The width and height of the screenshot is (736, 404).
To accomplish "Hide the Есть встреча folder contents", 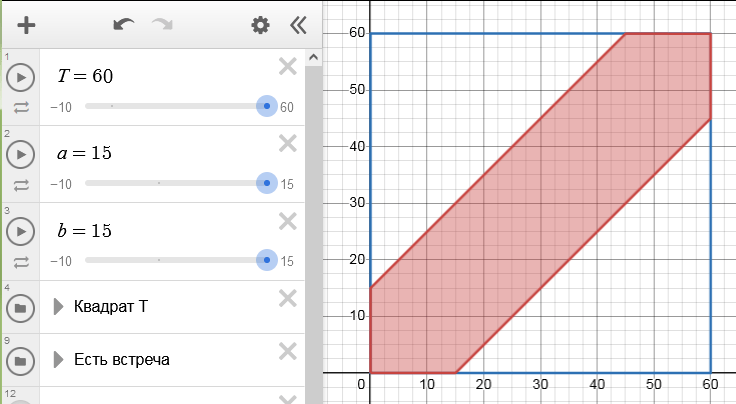I will pos(20,360).
